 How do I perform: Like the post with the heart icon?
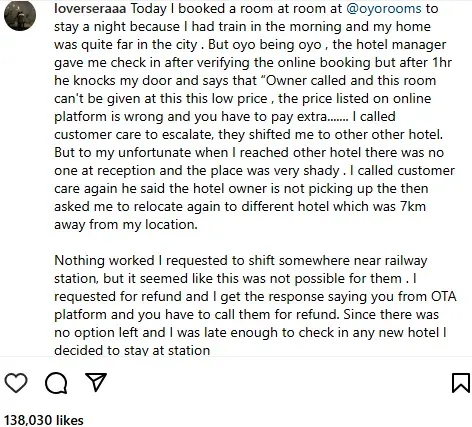[16, 383]
